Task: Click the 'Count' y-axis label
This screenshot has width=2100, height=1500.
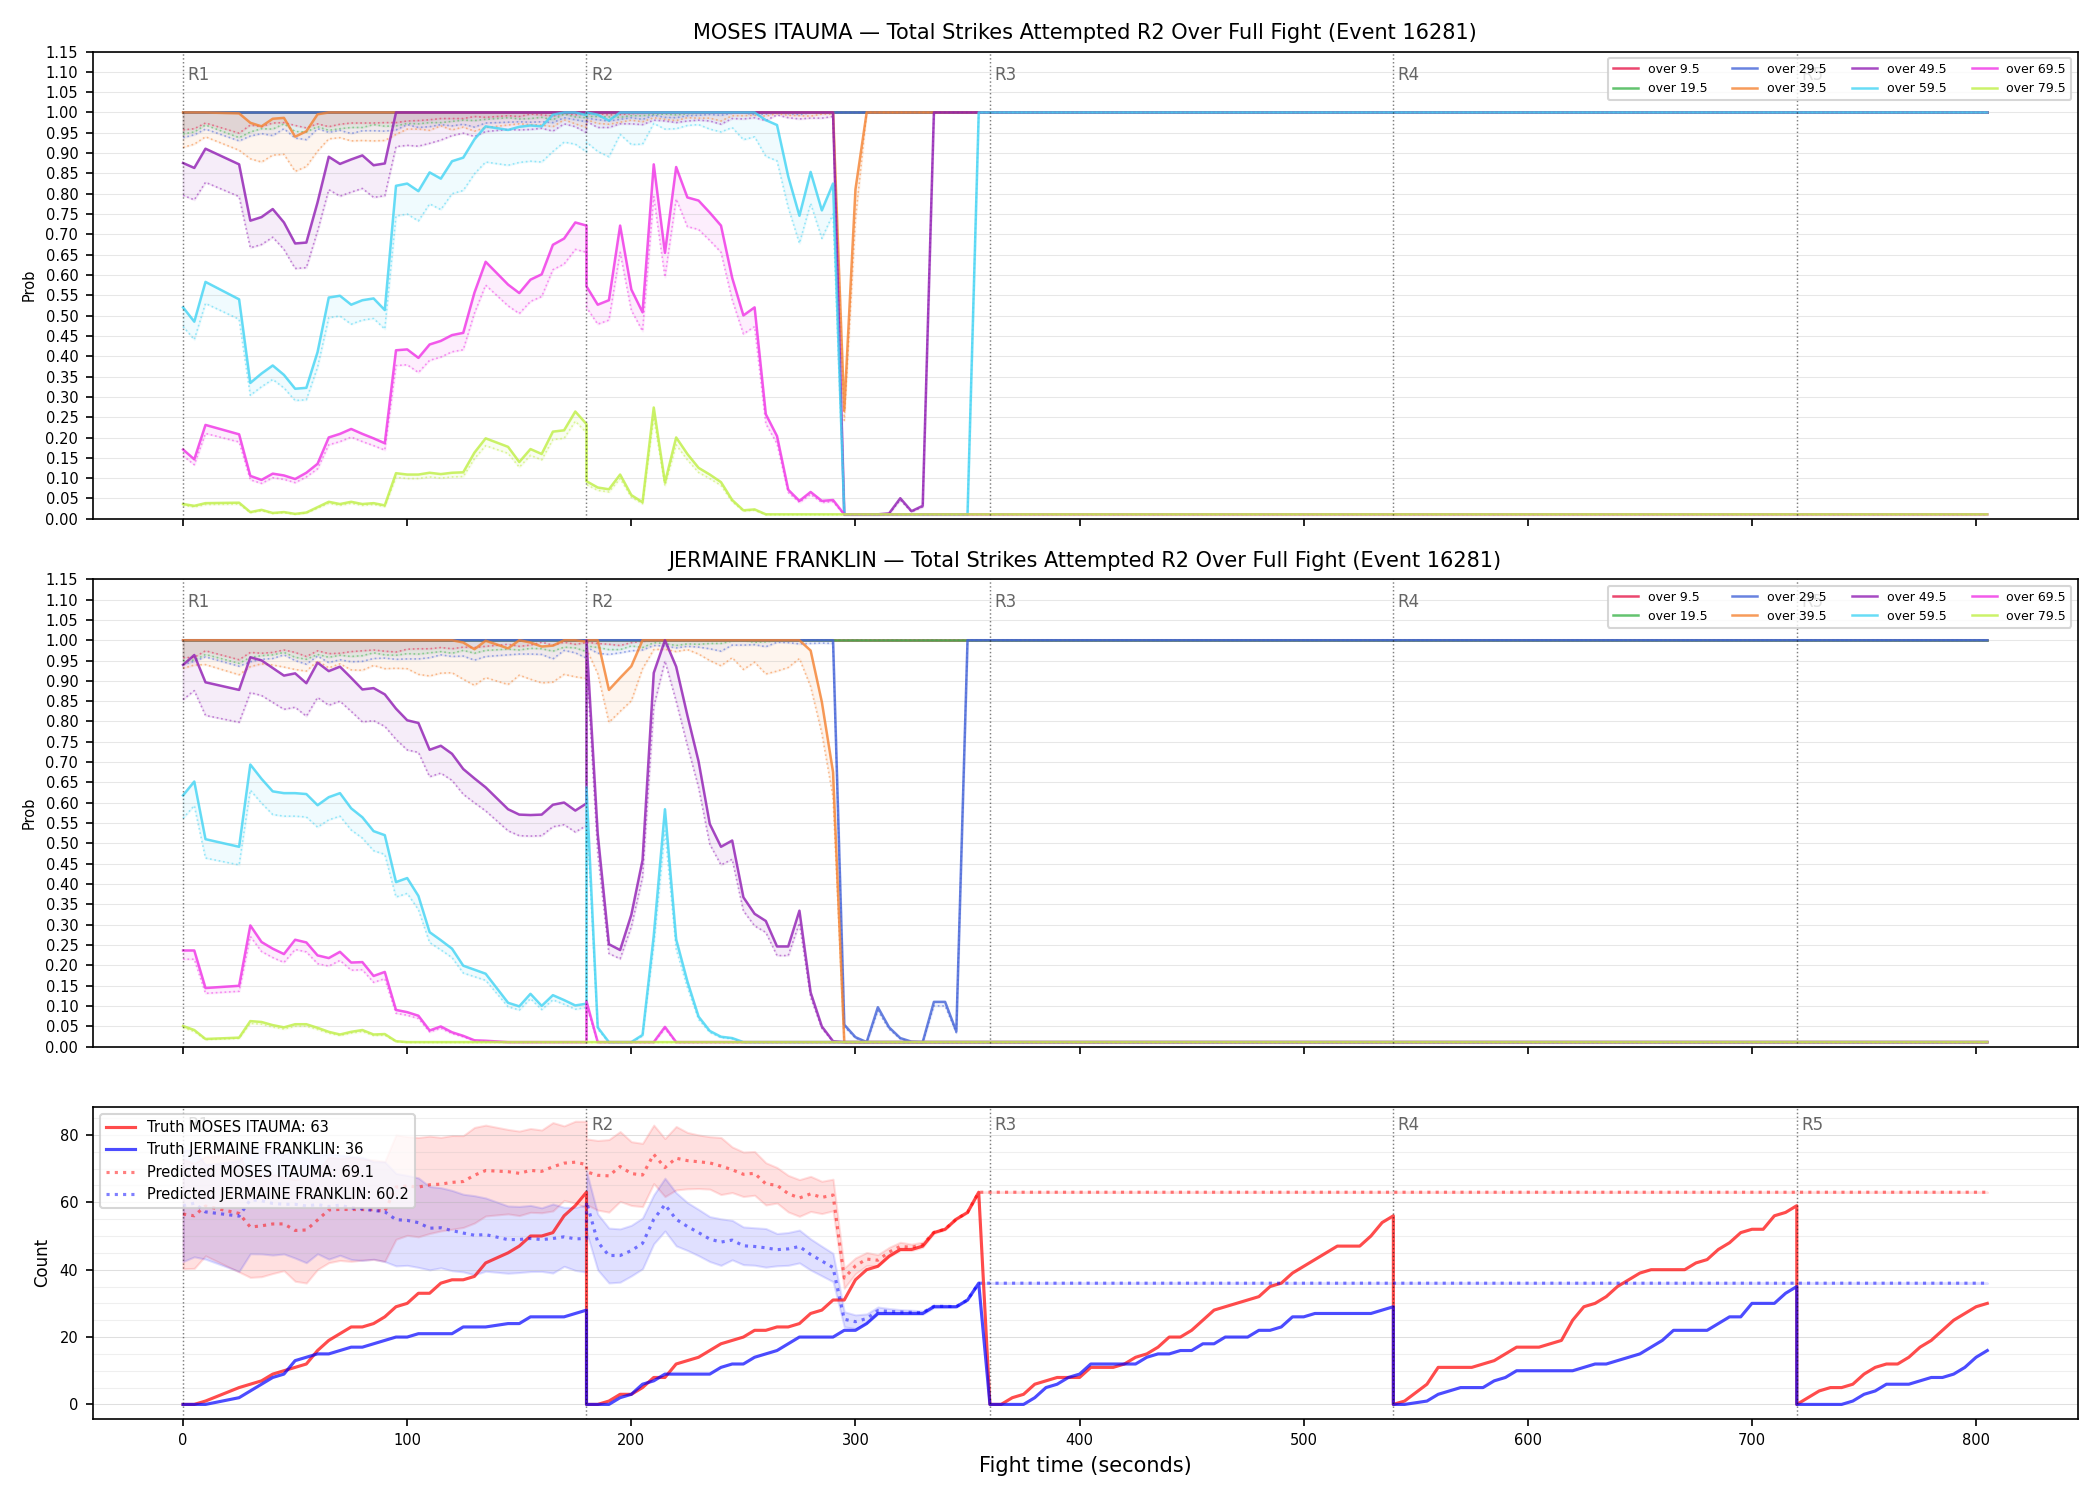Action: (x=41, y=1263)
